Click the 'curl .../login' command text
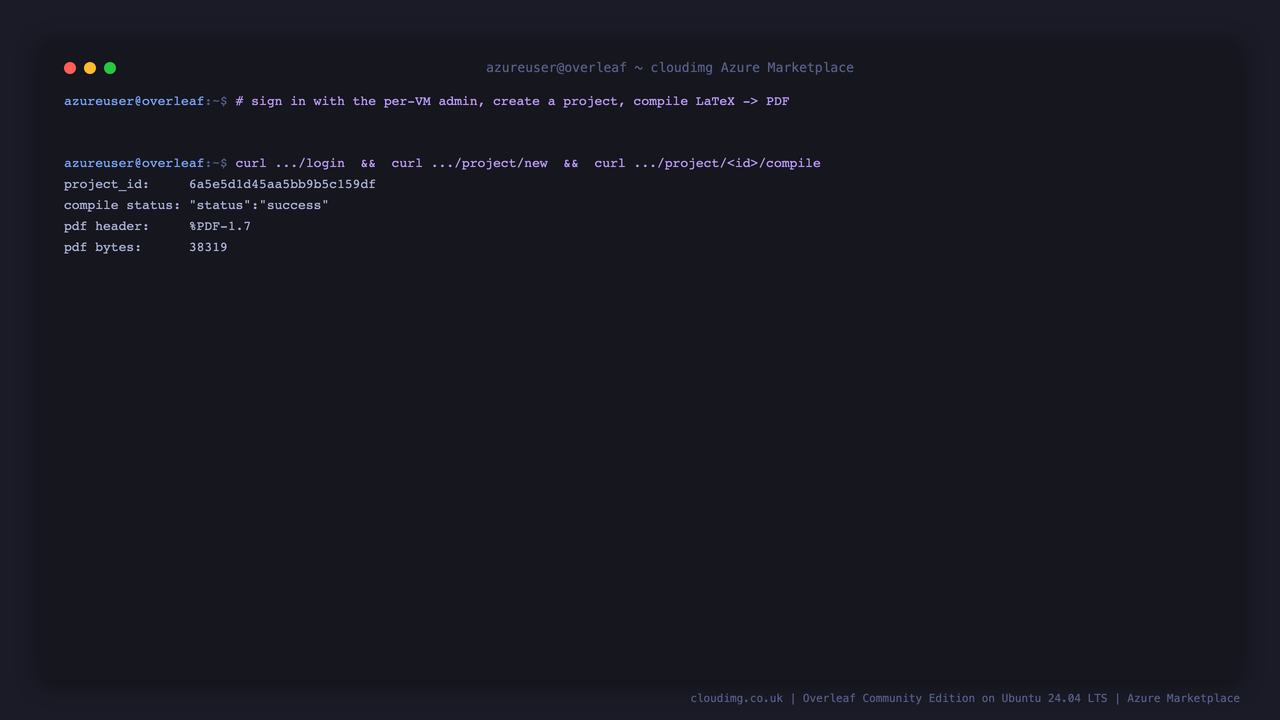Viewport: 1280px width, 720px height. point(290,163)
